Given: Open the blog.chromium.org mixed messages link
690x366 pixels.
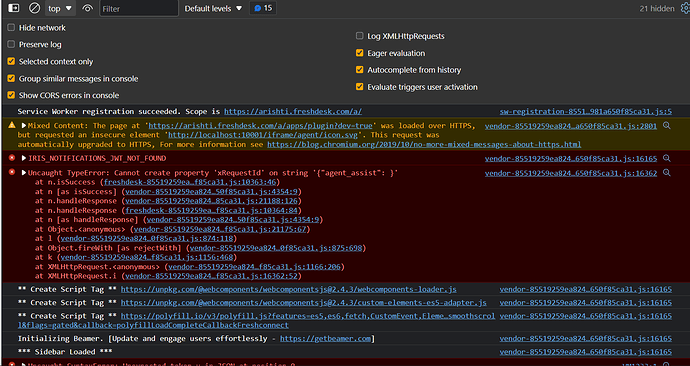Looking at the screenshot, I should (424, 144).
